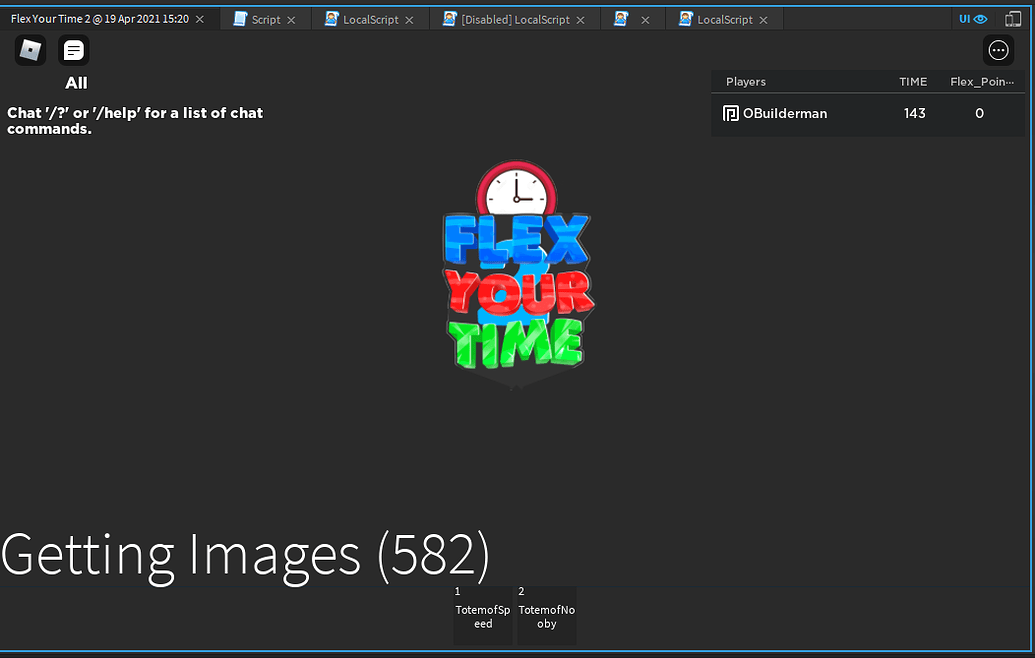Click the OBuilderman player avatar icon

pyautogui.click(x=730, y=114)
